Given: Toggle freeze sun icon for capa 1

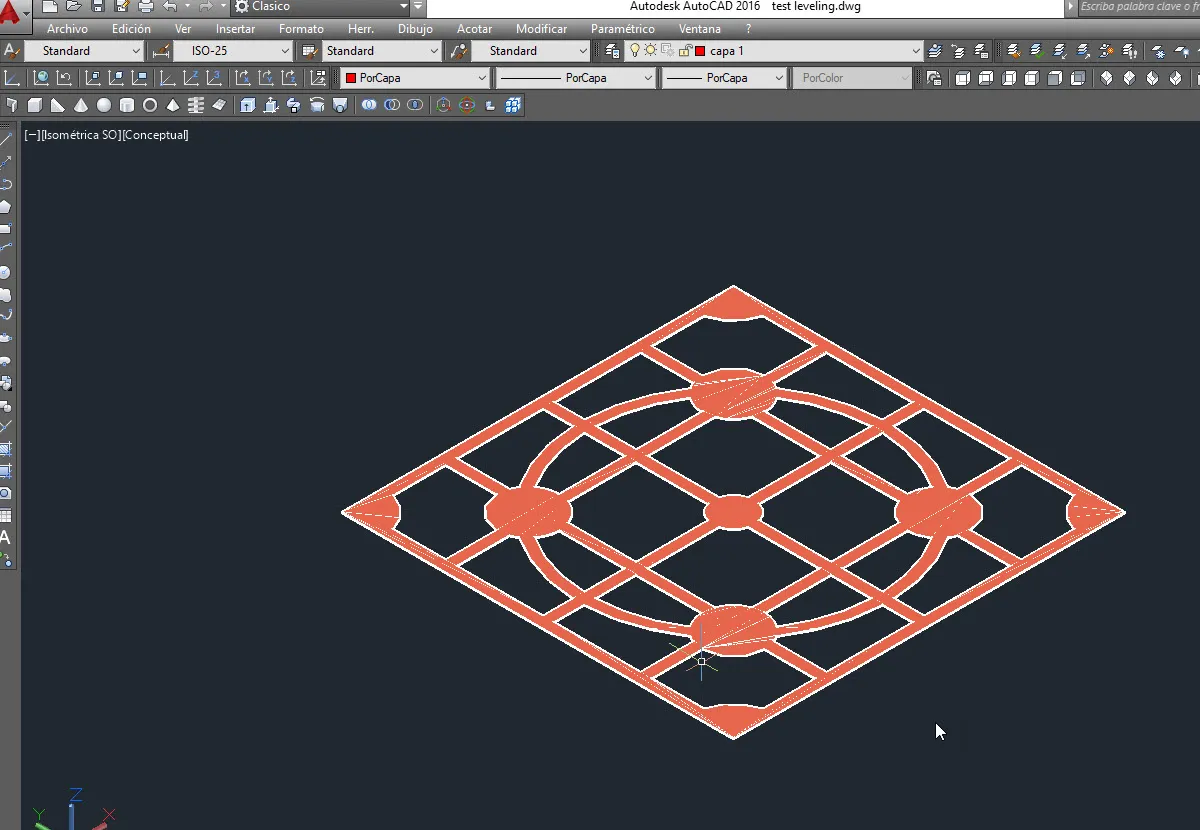Looking at the screenshot, I should coord(650,51).
